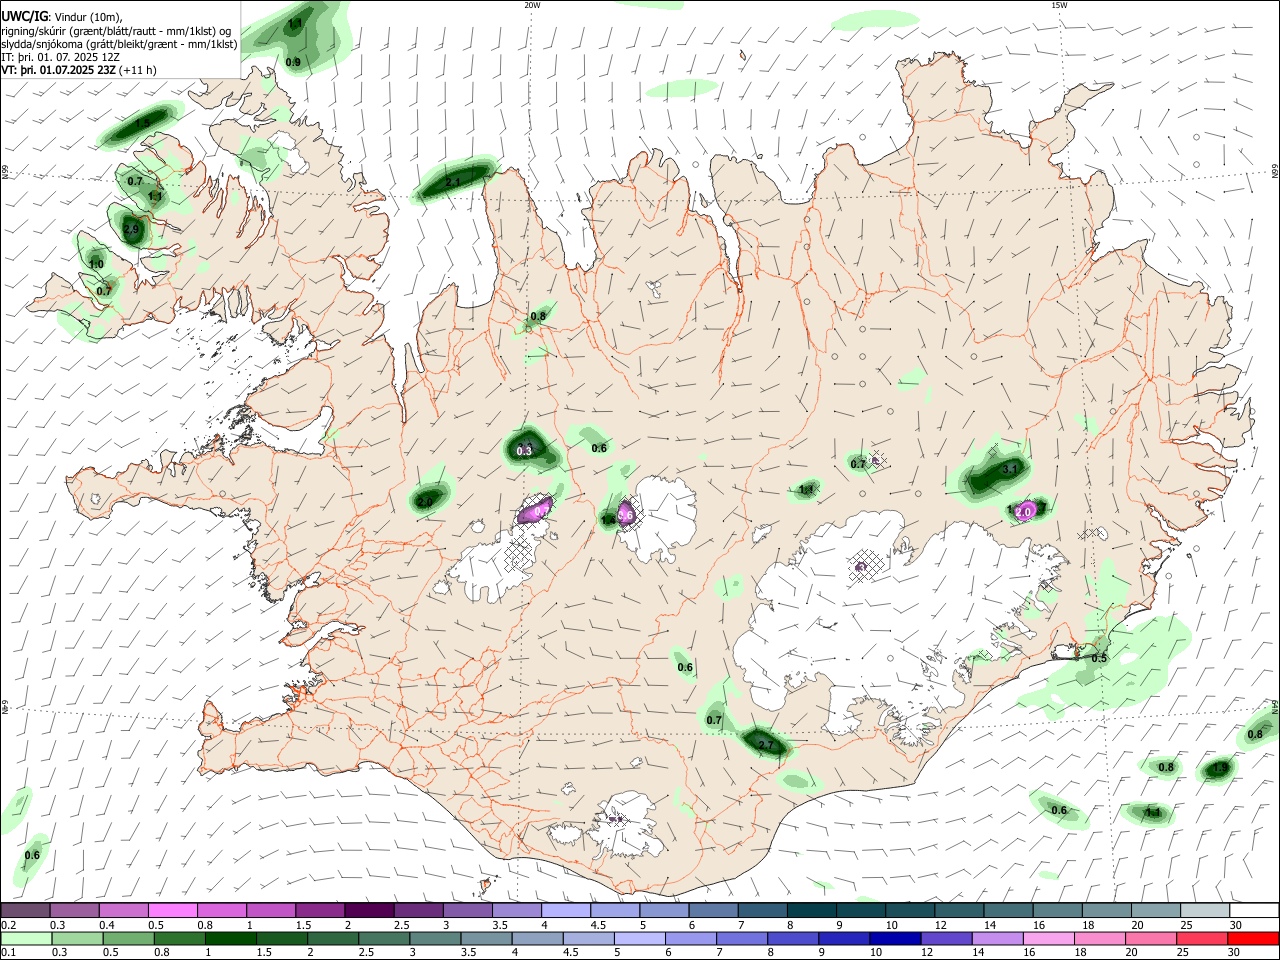Image resolution: width=1280 pixels, height=960 pixels.
Task: Pick the darkest green swatch at rain 1
Action: (231, 938)
